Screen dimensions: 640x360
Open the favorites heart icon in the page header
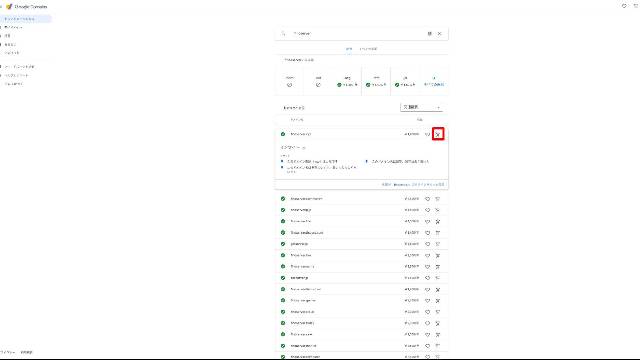(624, 6)
